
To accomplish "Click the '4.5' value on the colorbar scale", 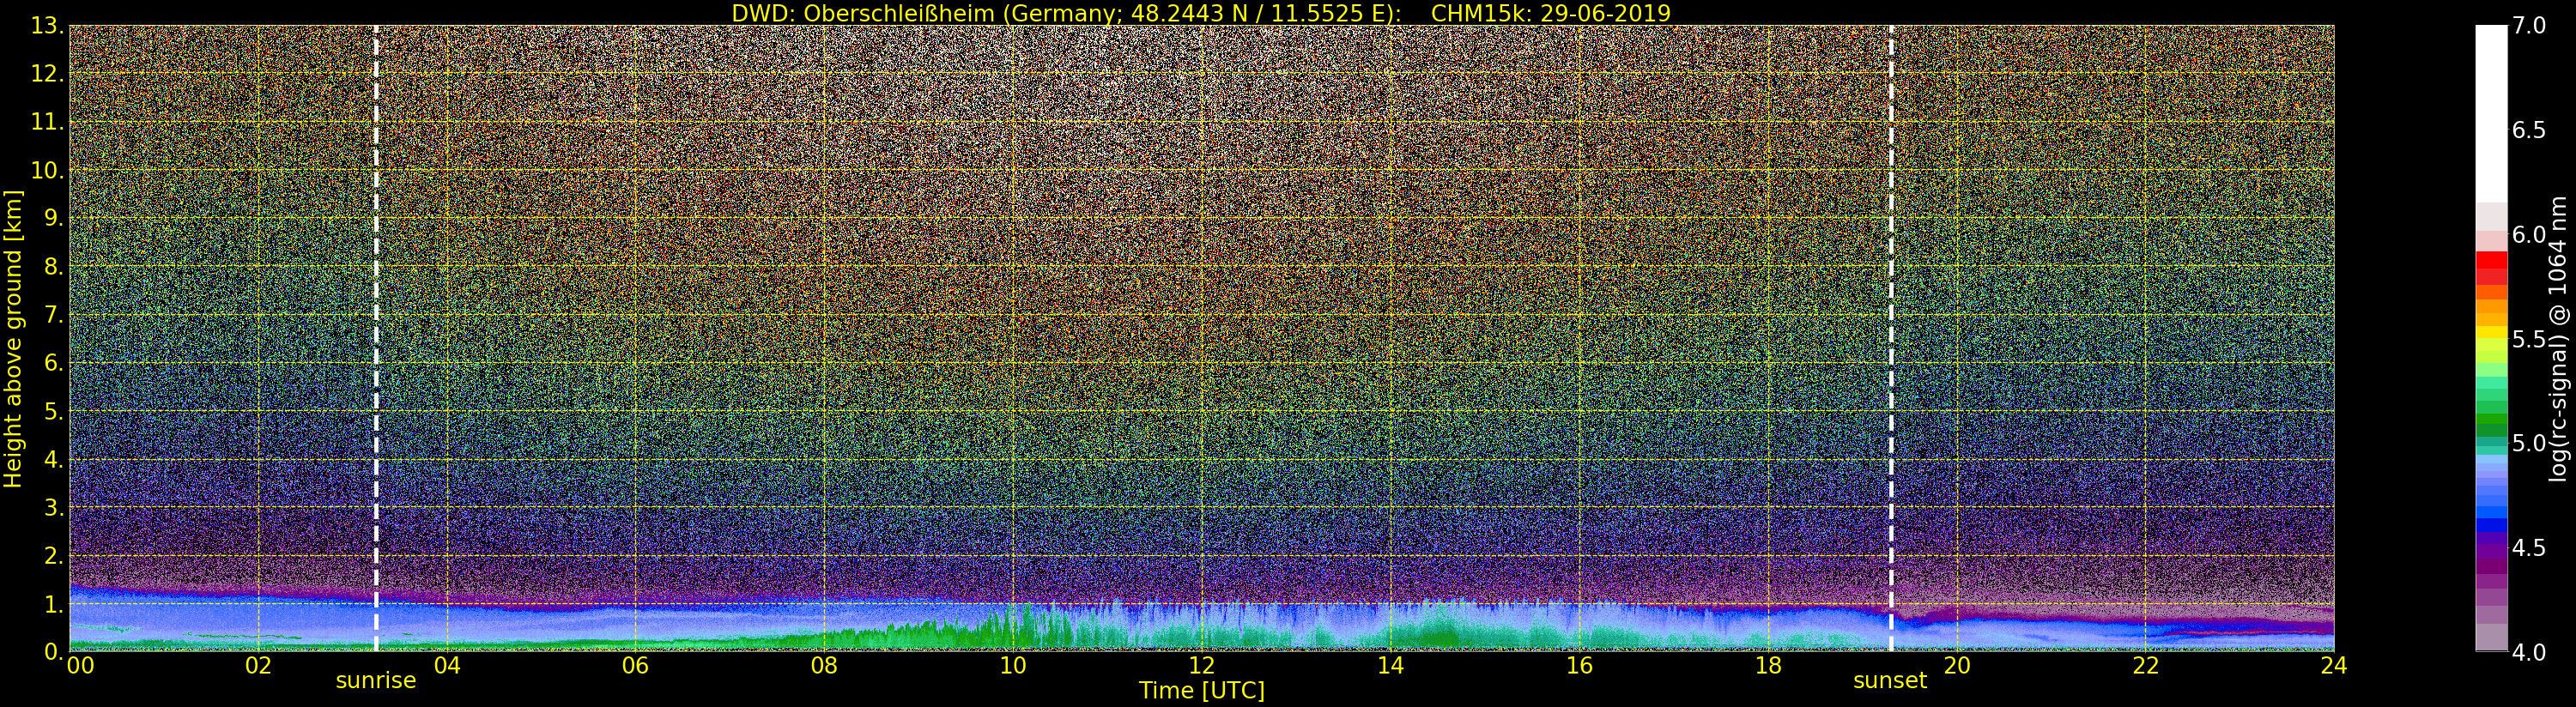I will point(2528,548).
